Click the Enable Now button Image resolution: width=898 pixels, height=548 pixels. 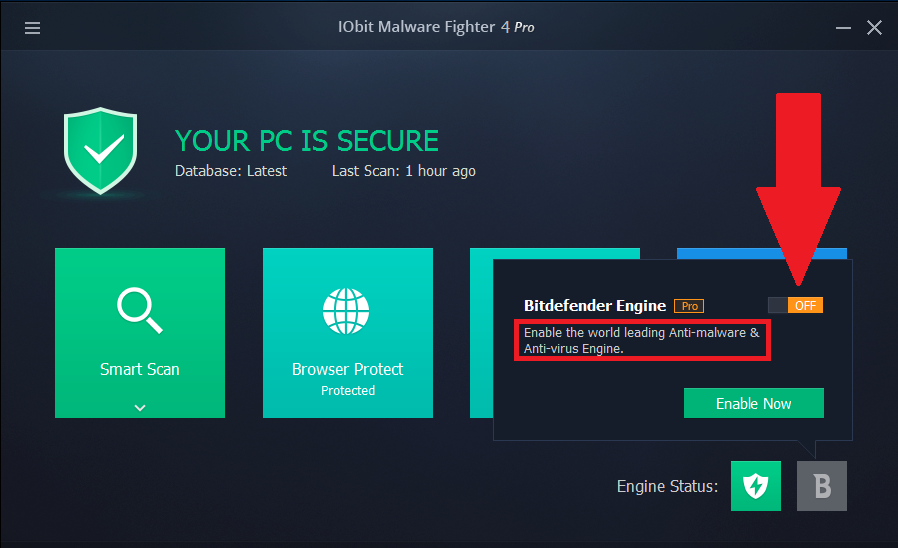754,403
